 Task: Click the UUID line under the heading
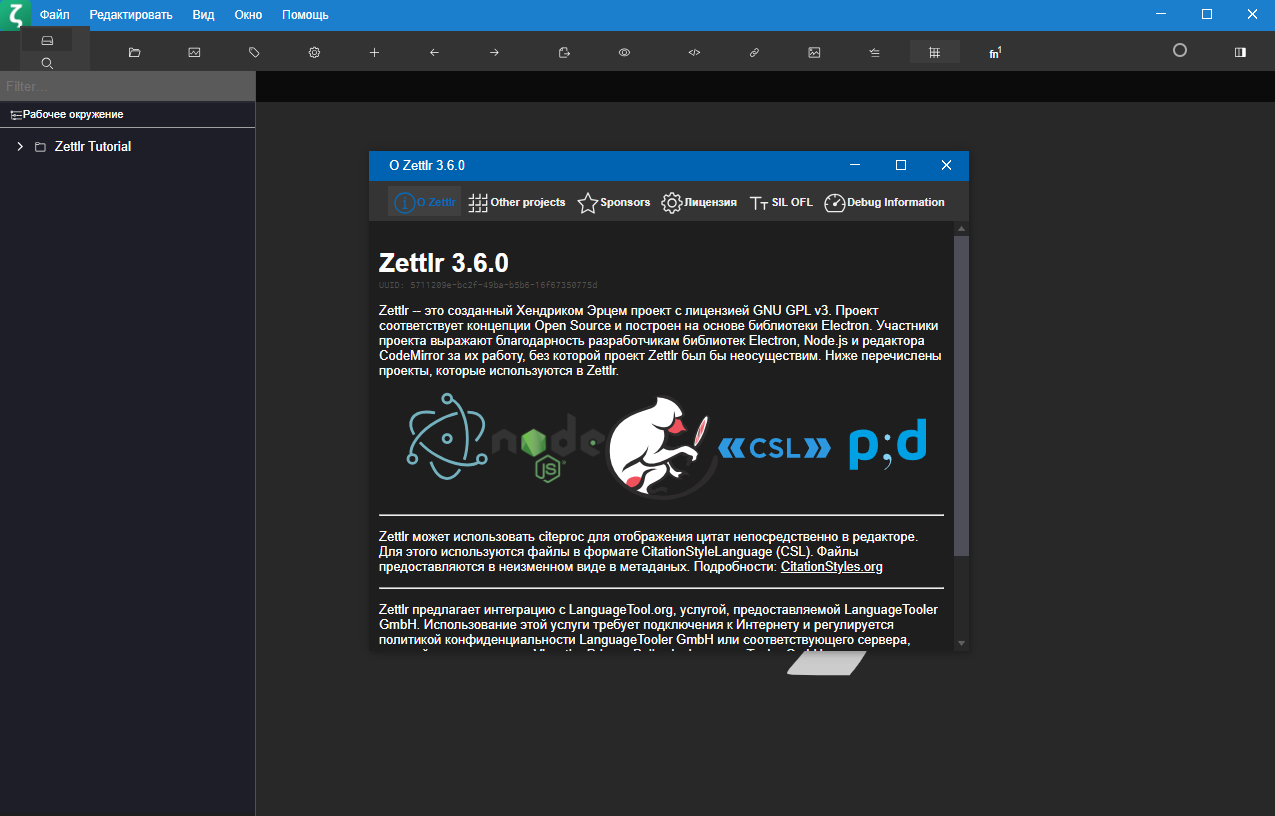(x=488, y=286)
